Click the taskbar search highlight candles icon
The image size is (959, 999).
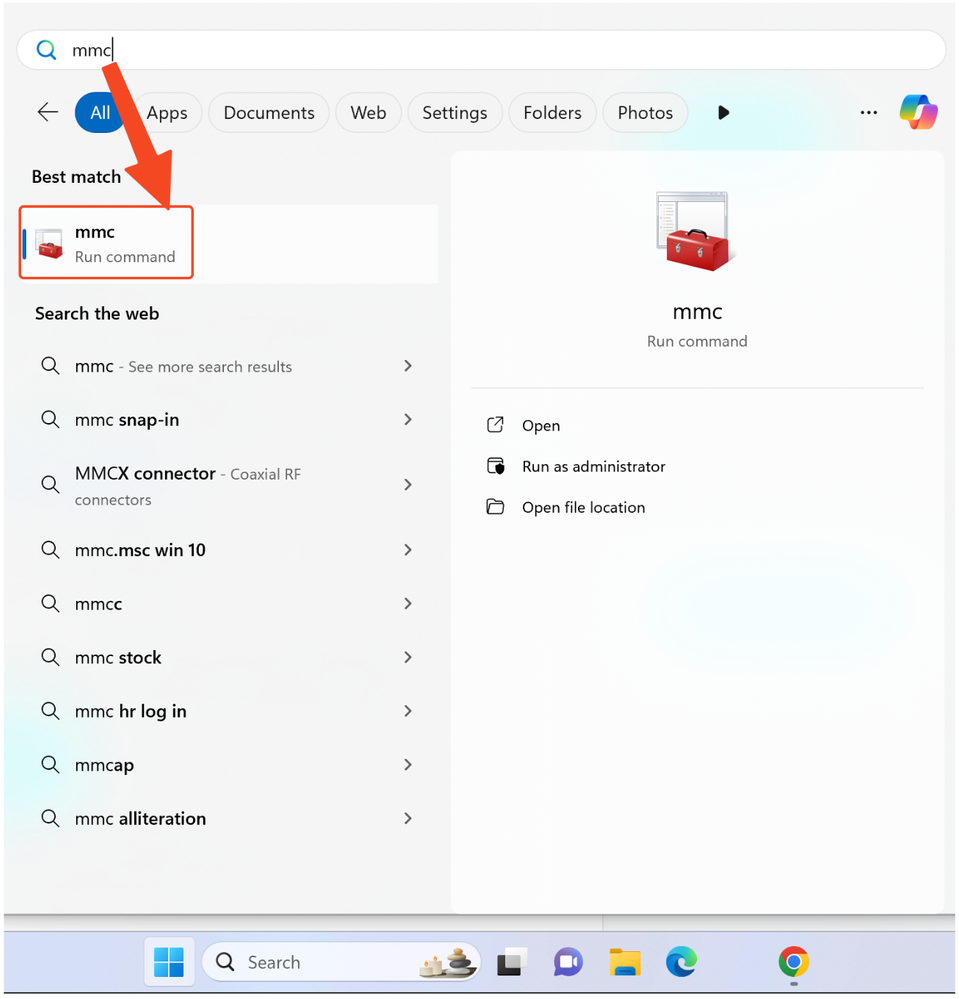point(449,962)
